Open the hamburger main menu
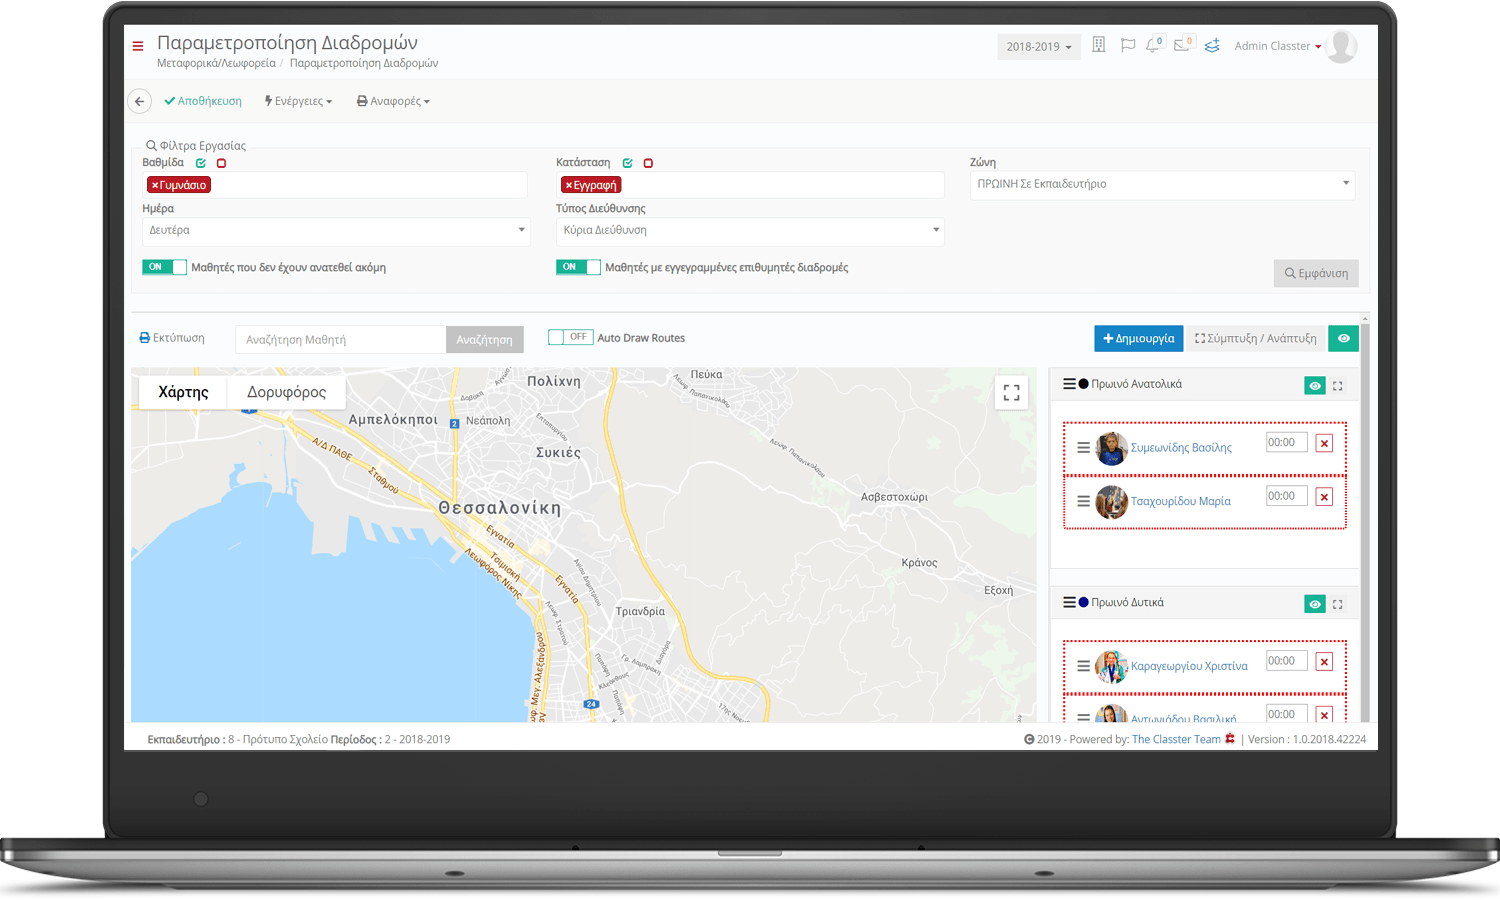Viewport: 1500px width, 900px height. 138,46
